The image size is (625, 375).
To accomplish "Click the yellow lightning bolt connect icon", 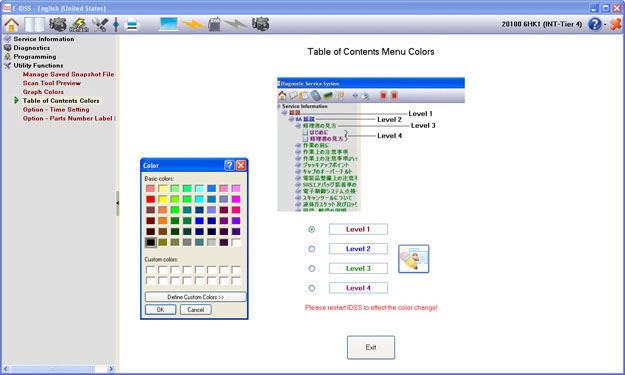I will point(193,25).
